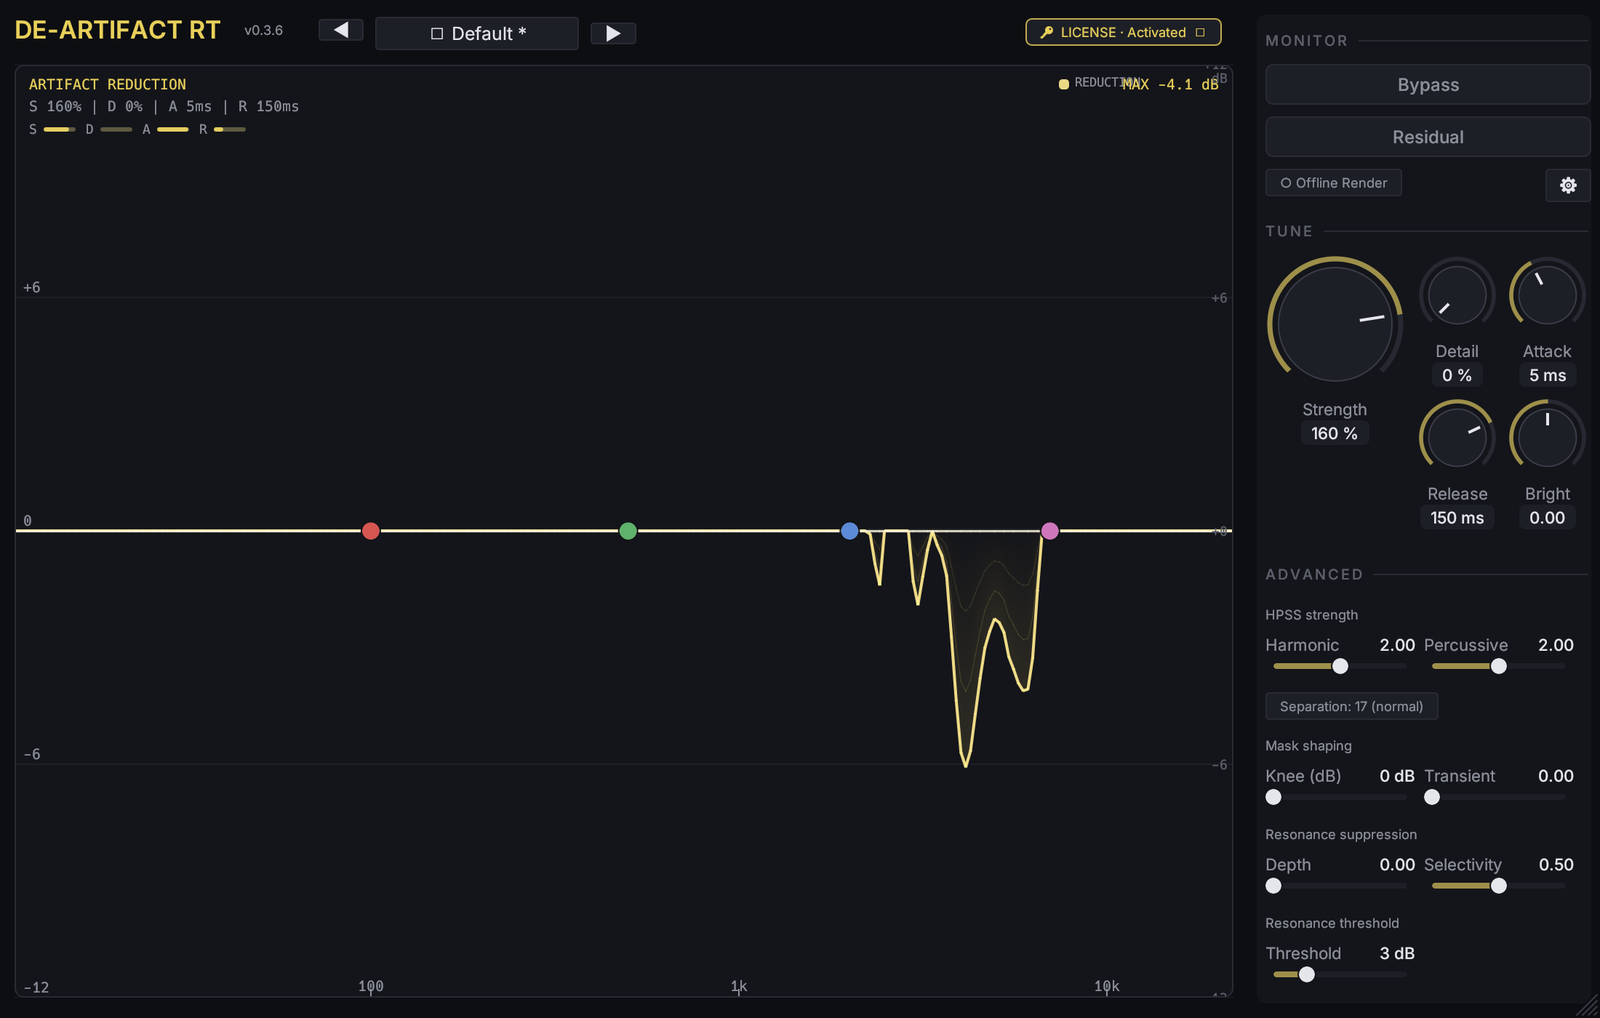
Task: Click the Threshold slider handle
Action: point(1307,975)
